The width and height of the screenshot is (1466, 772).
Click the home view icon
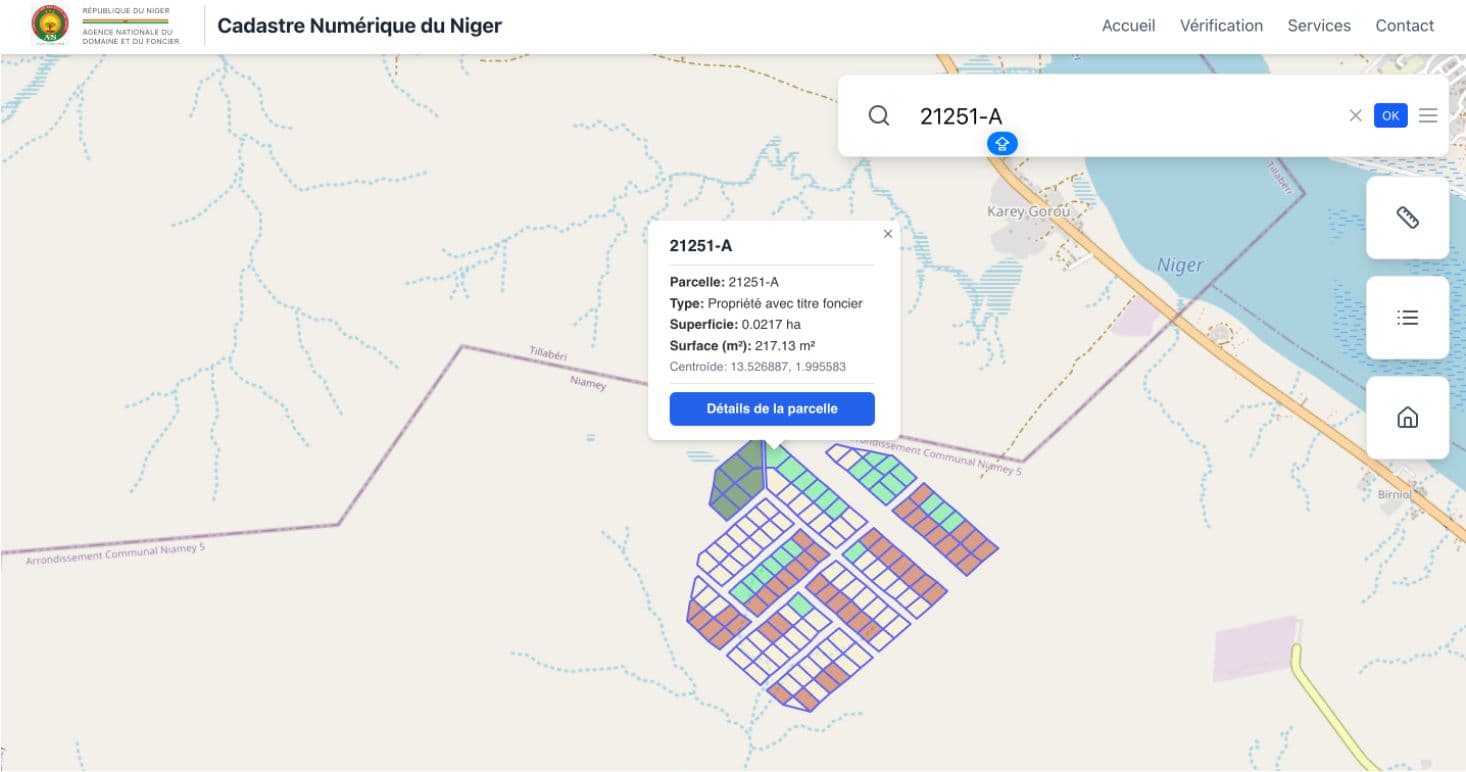1407,417
